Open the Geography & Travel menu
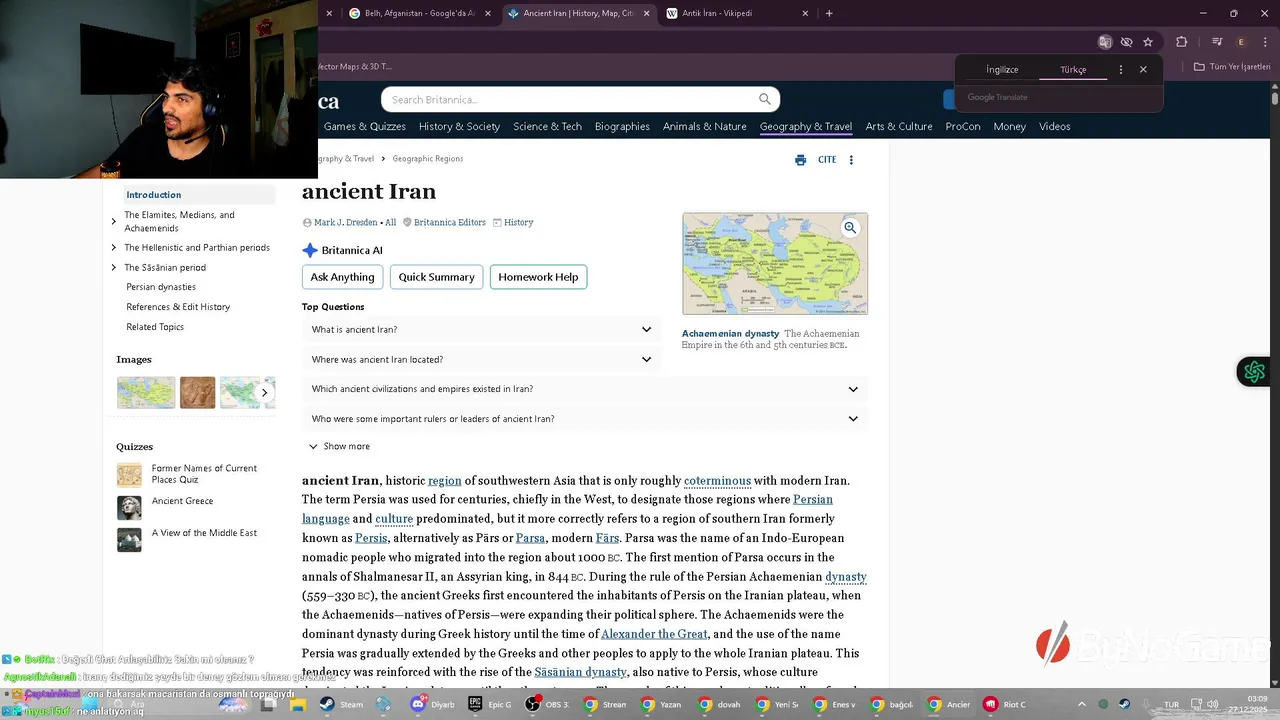This screenshot has height=720, width=1280. (x=806, y=126)
